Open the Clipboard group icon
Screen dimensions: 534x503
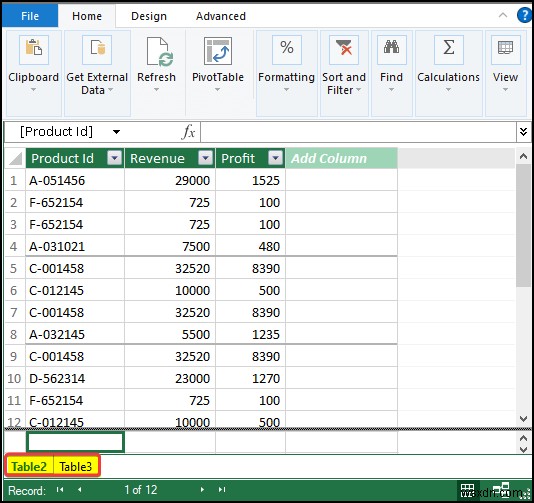click(x=33, y=50)
